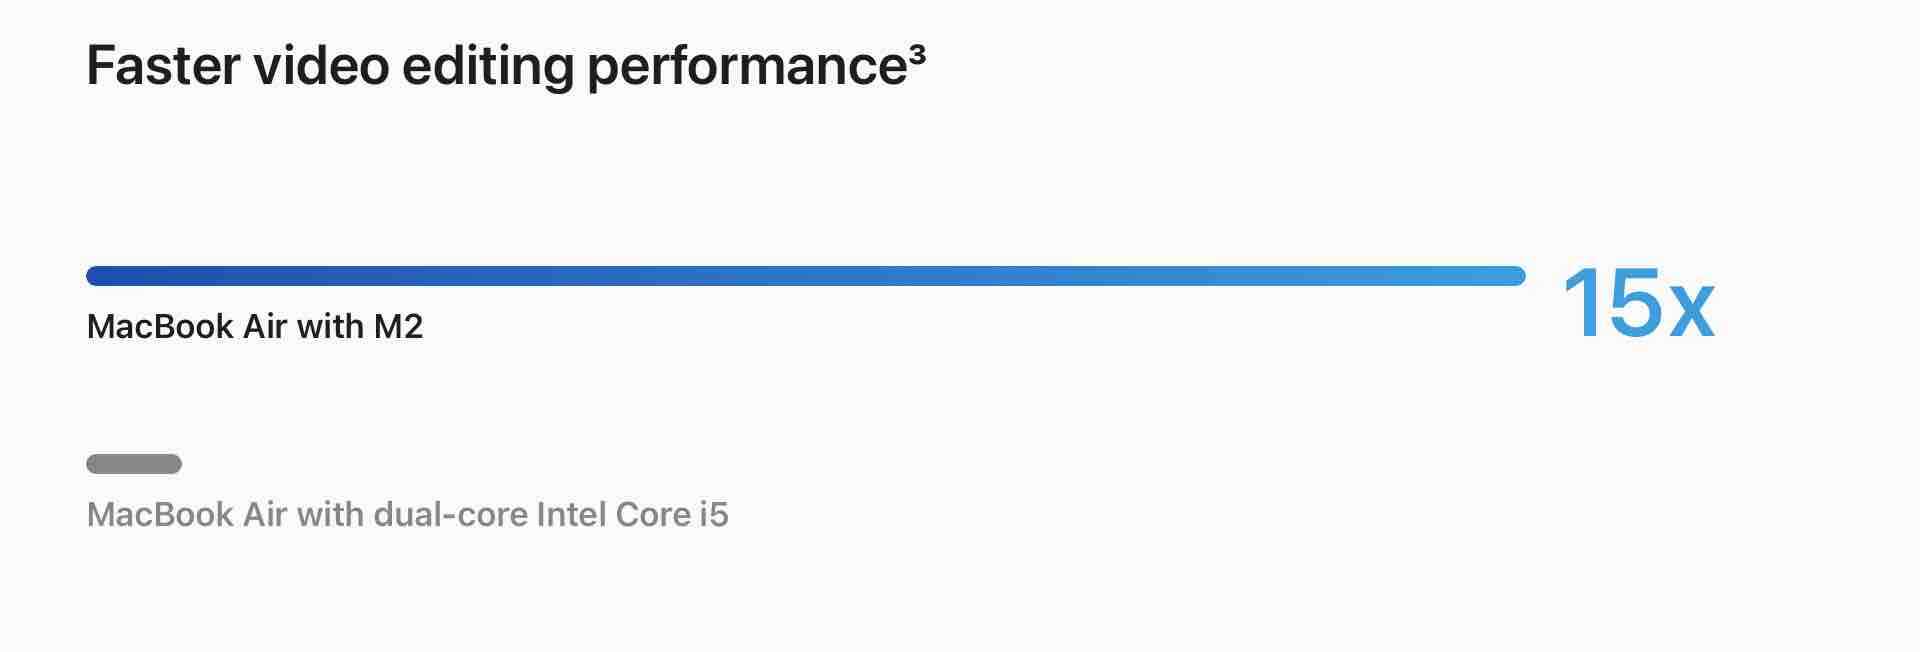Image resolution: width=1920 pixels, height=652 pixels.
Task: Select the gray dual-core Intel Core i5 label
Action: (407, 515)
